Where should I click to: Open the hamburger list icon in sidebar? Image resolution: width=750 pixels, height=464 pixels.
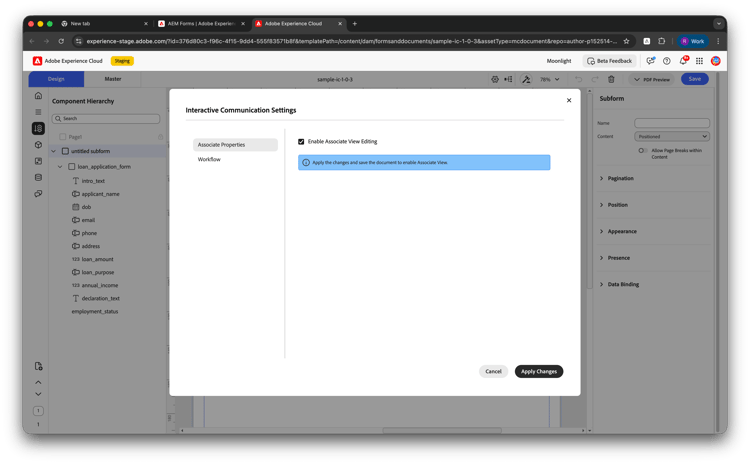(x=38, y=112)
